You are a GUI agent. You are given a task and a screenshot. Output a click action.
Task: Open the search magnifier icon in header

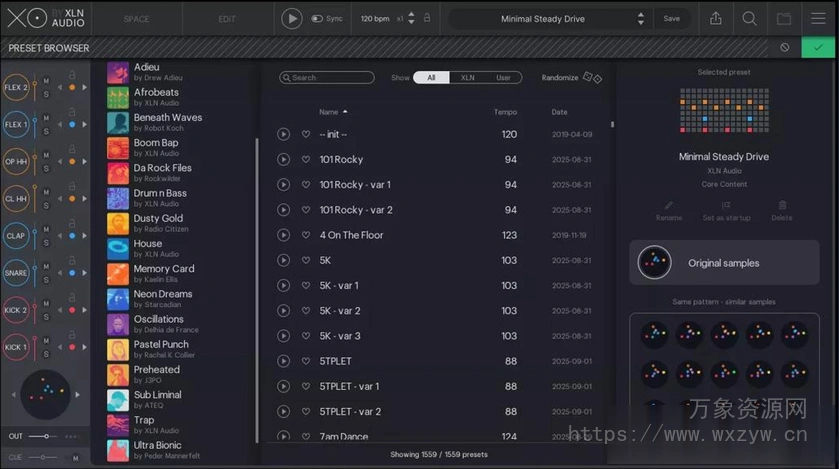click(750, 19)
